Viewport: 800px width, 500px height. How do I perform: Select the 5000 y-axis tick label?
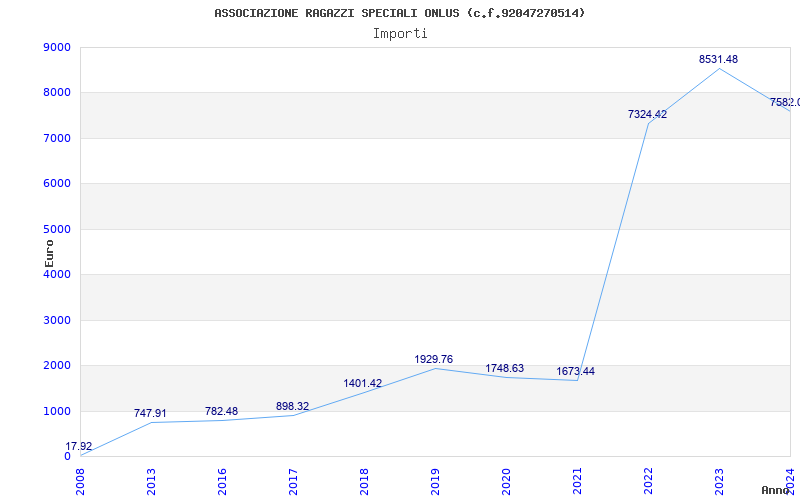(x=57, y=229)
